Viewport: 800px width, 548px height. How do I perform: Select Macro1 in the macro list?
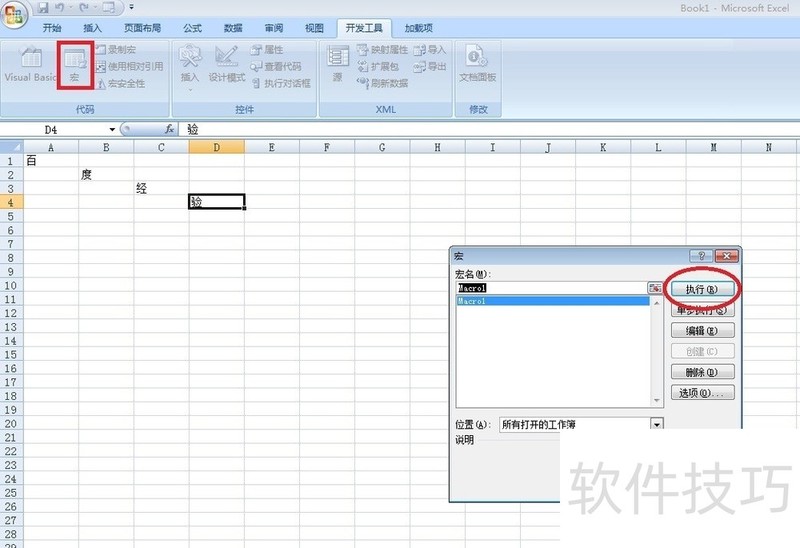pyautogui.click(x=553, y=301)
